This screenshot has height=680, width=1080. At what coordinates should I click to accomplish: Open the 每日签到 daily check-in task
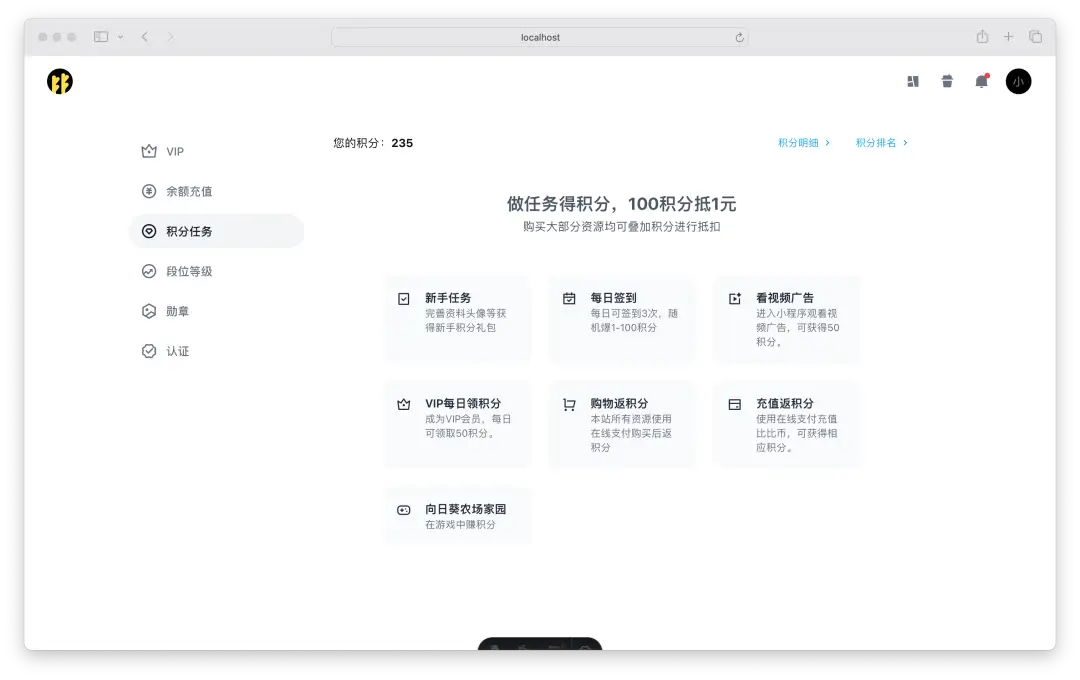(x=622, y=320)
